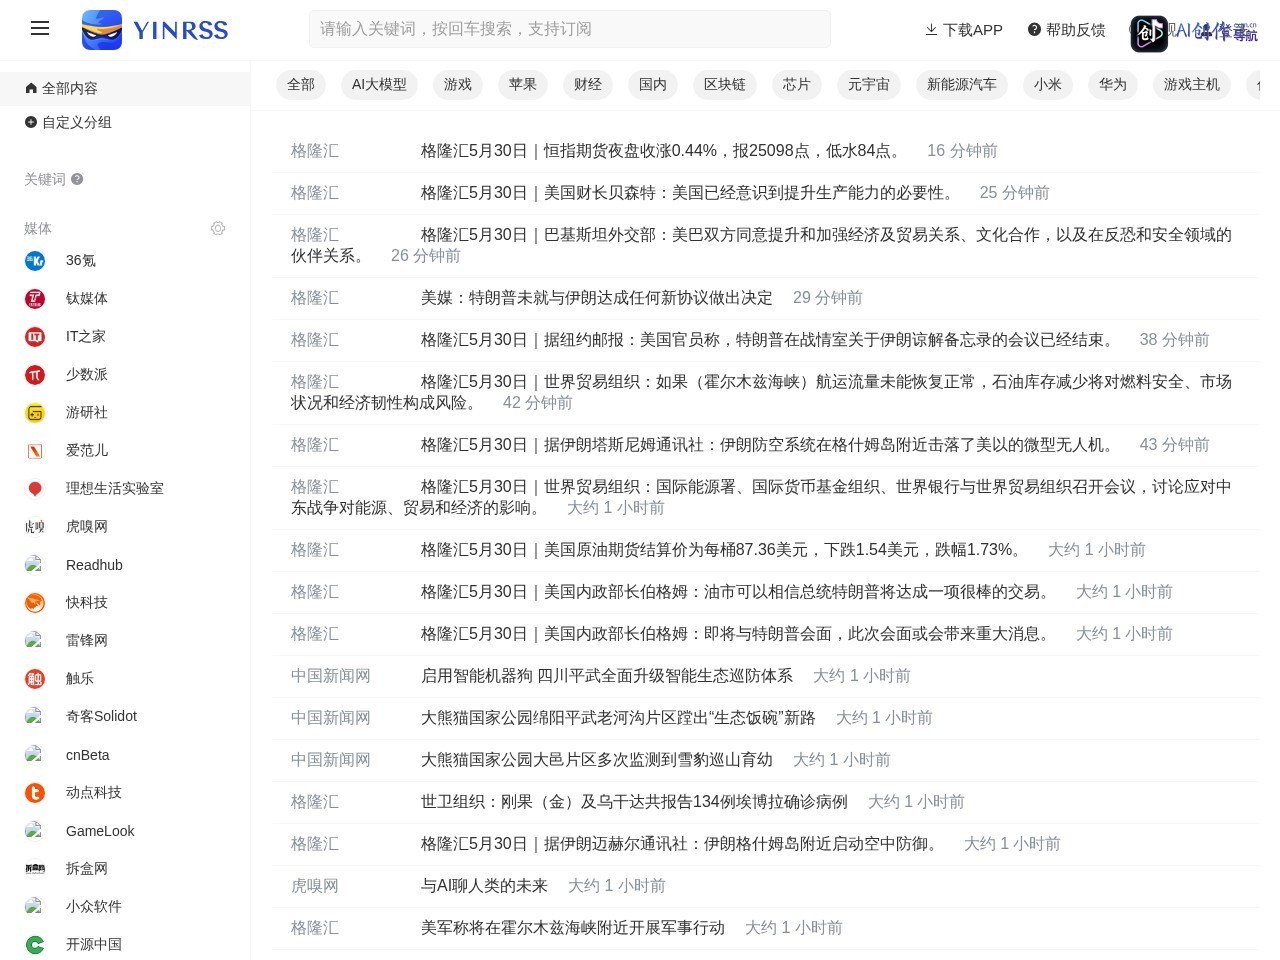This screenshot has height=960, width=1280.
Task: Select the 华为 category tab
Action: 1113,85
